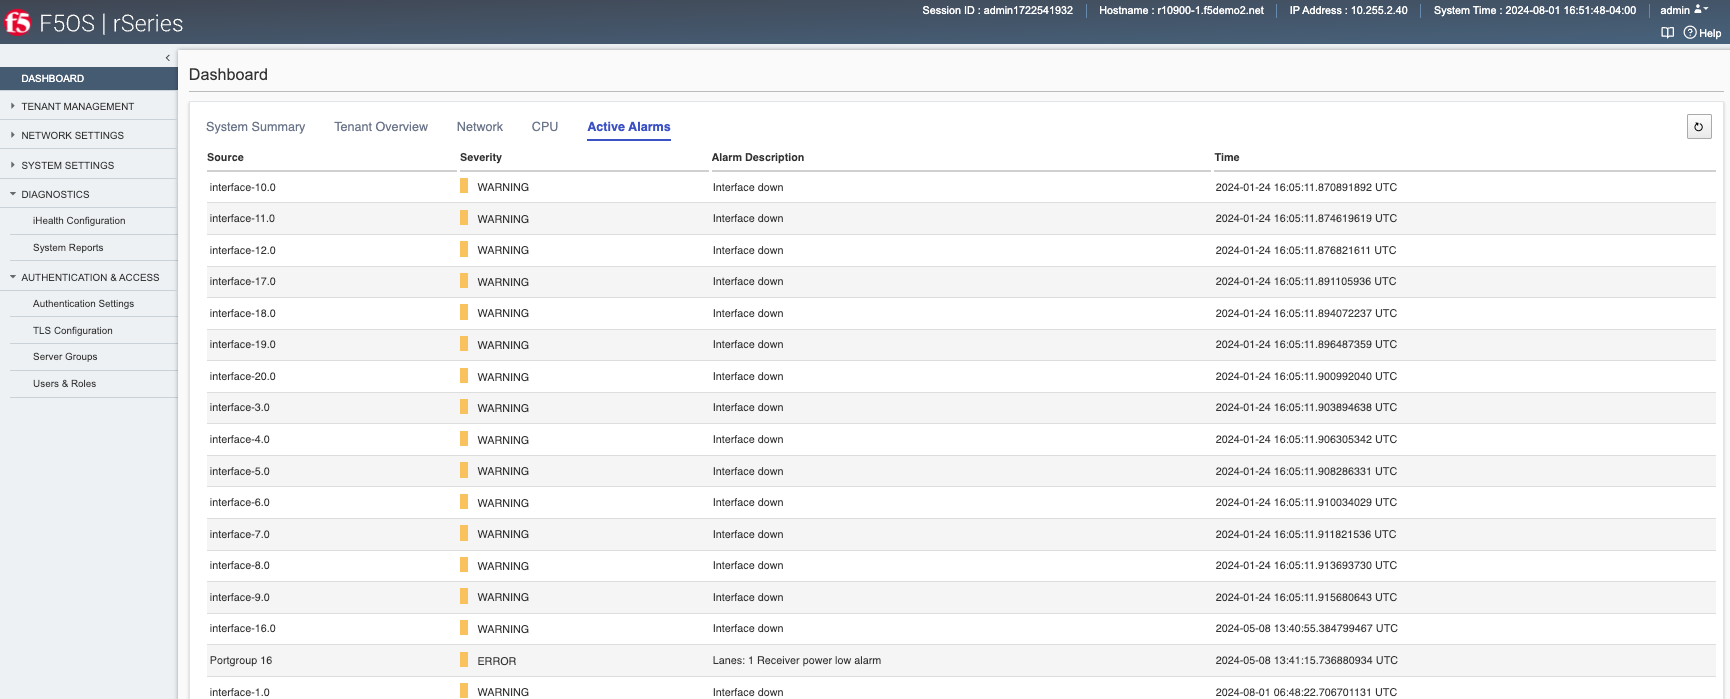This screenshot has height=699, width=1730.
Task: Click the interface-8.0 source cell
Action: point(240,565)
